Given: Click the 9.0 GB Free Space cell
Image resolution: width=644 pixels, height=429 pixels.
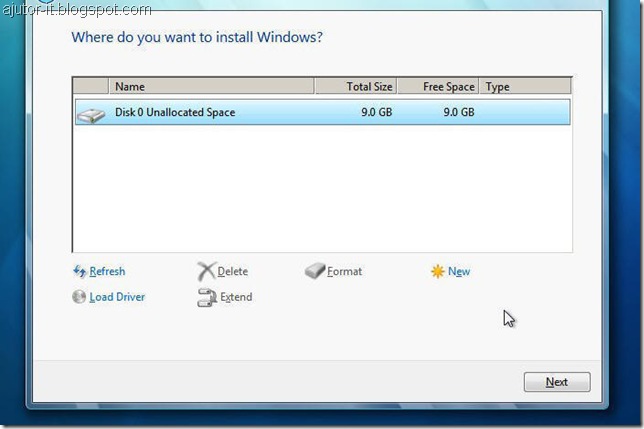Looking at the screenshot, I should (x=459, y=112).
